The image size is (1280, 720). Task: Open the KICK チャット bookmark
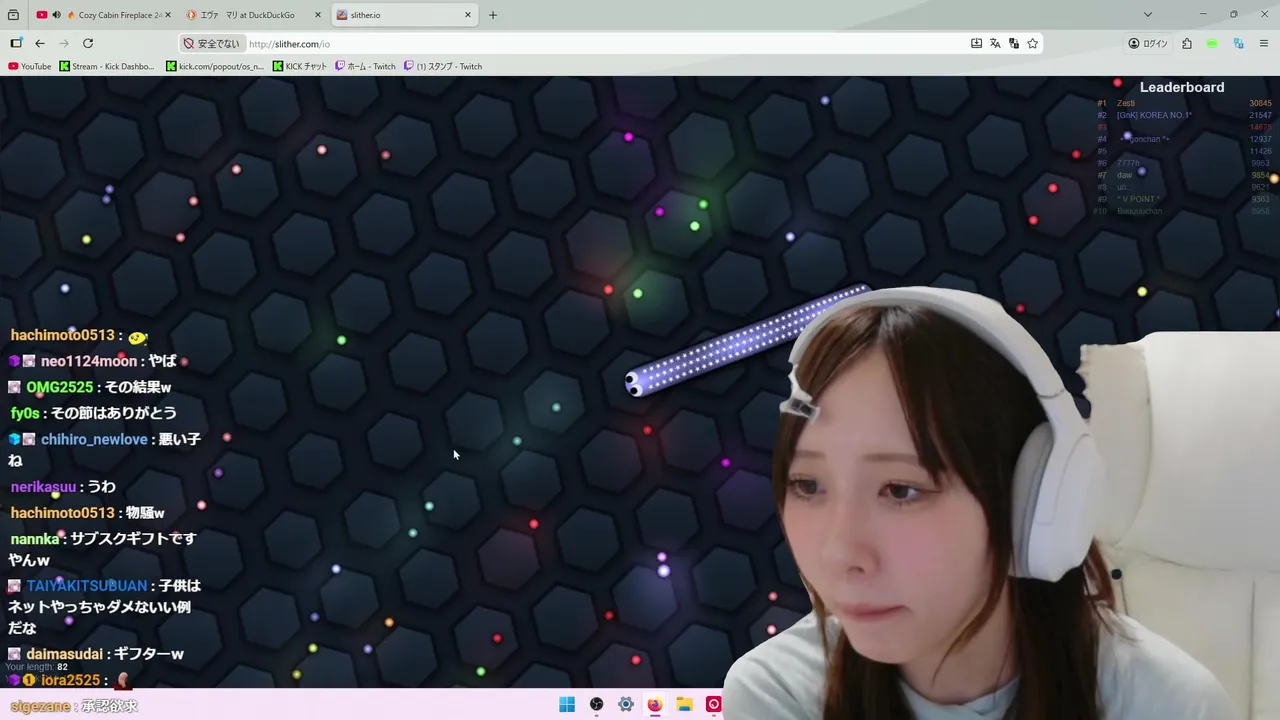299,66
